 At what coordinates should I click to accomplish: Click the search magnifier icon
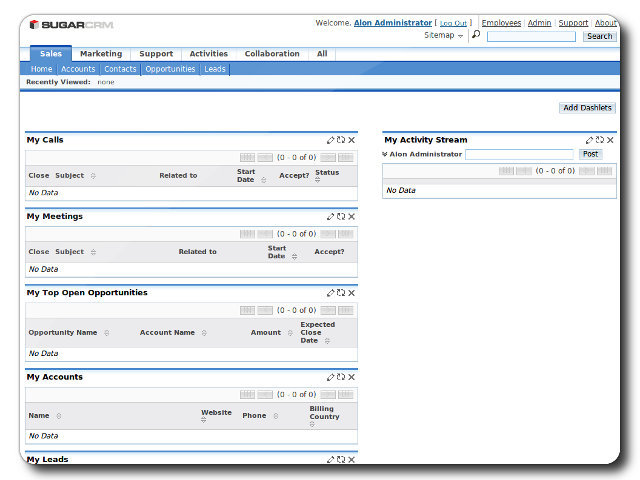[476, 35]
